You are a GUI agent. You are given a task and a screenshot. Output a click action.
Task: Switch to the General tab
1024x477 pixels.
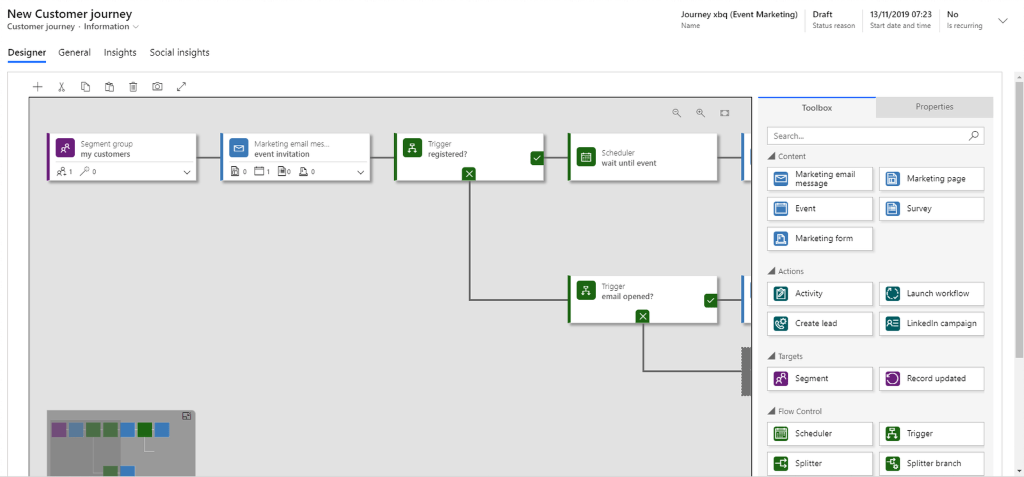pos(74,52)
